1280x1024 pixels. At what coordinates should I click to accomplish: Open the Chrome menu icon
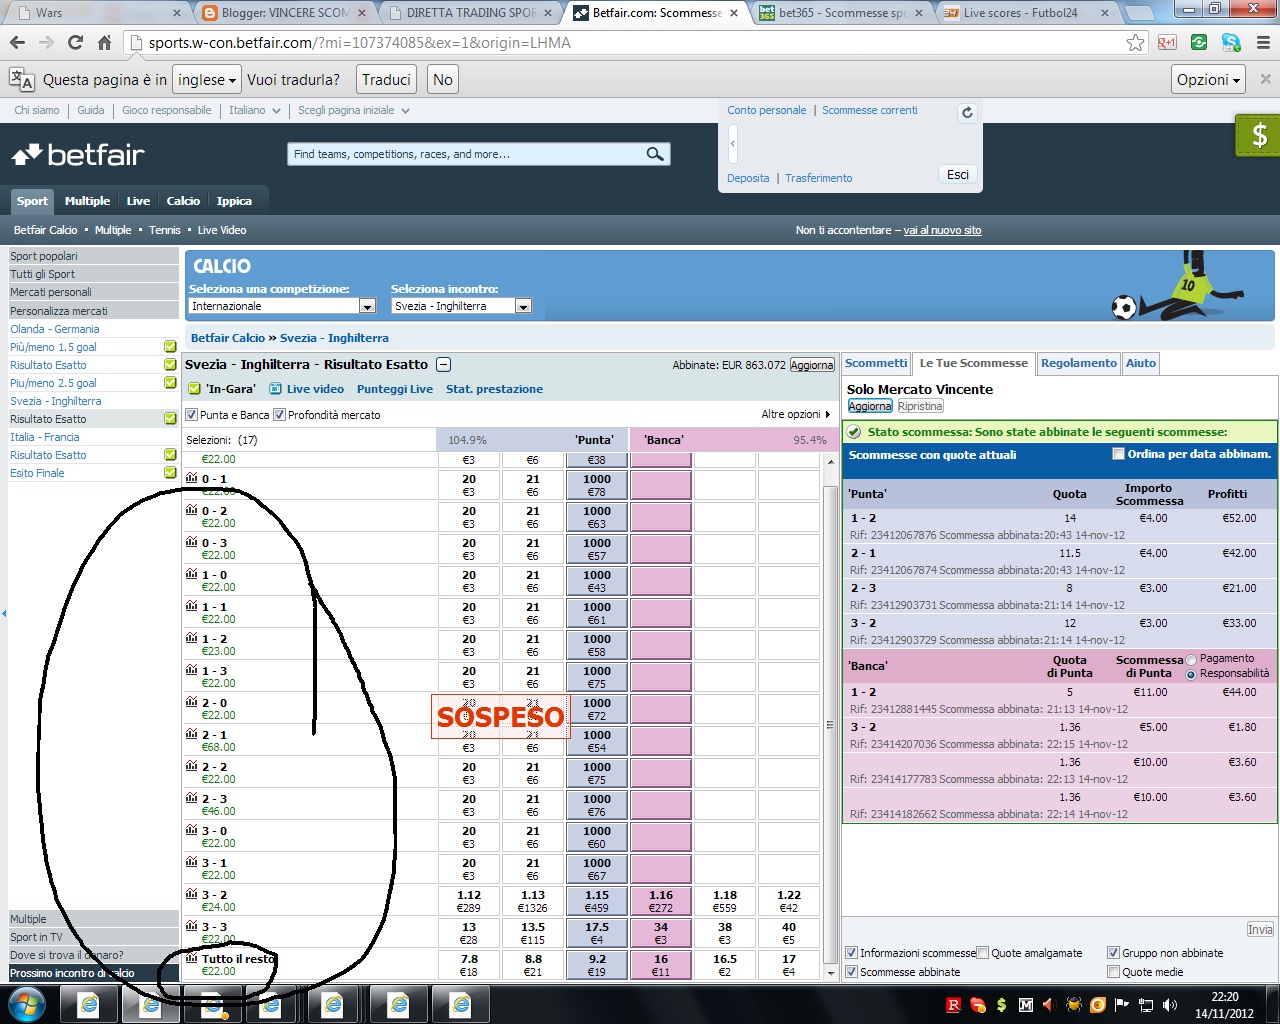click(1263, 43)
